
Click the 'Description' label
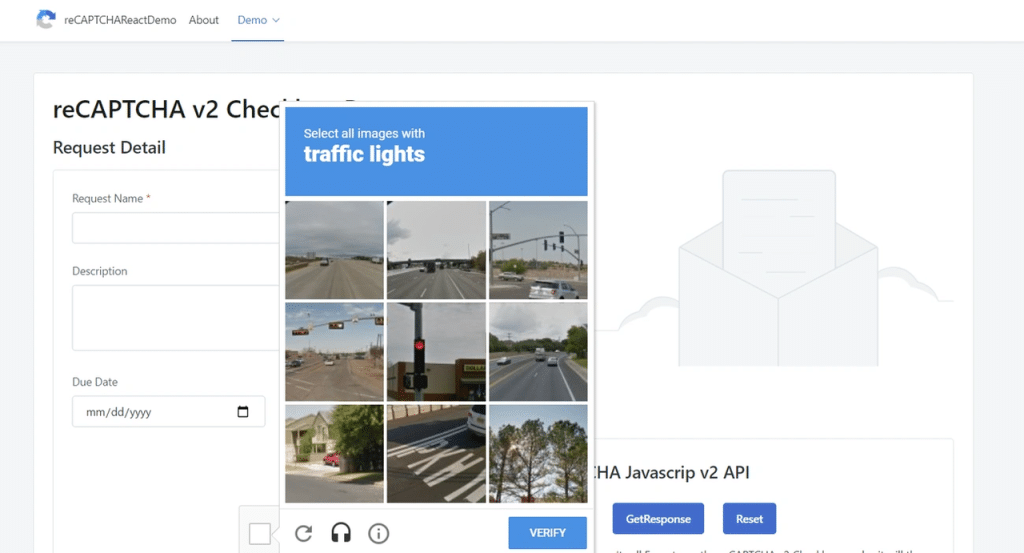point(99,271)
